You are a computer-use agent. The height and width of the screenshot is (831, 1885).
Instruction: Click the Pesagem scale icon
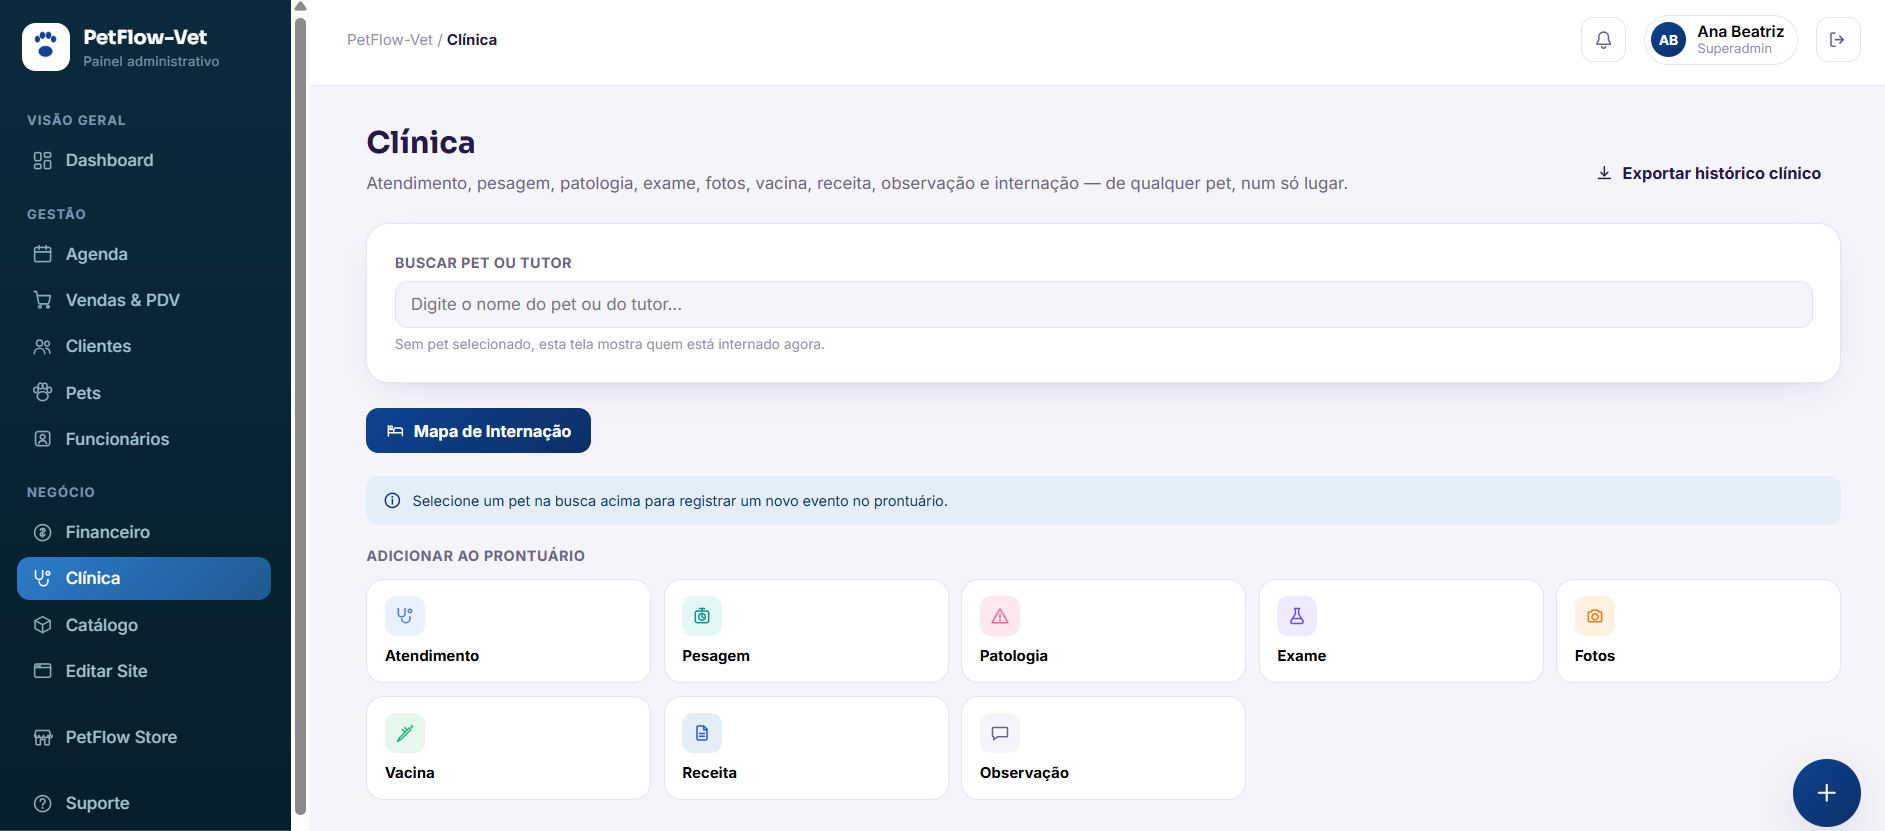coord(702,616)
